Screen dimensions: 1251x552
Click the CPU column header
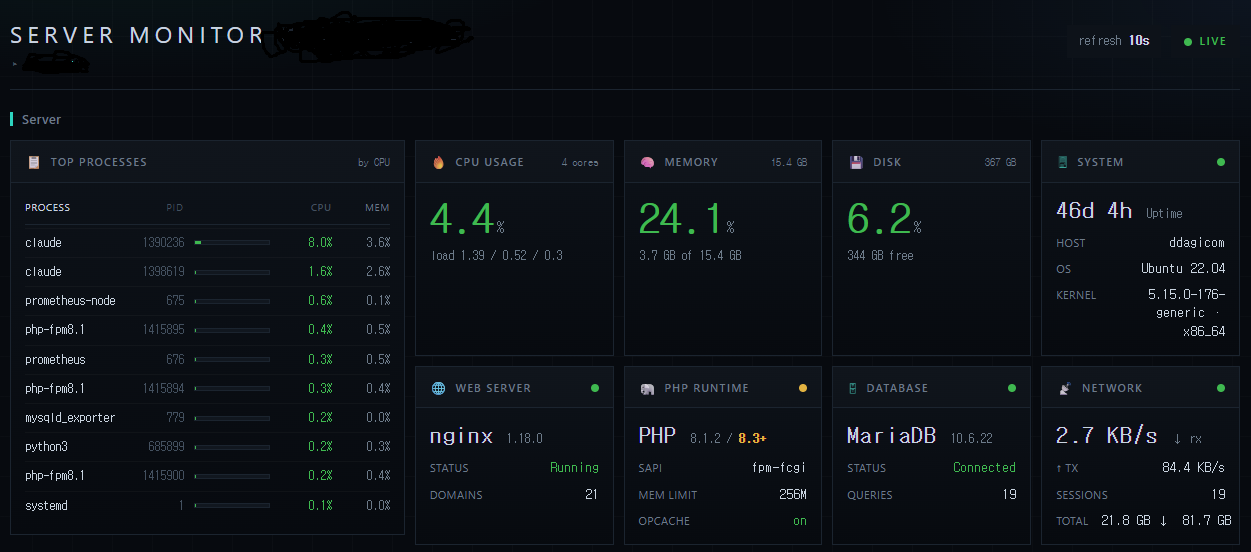(x=321, y=208)
